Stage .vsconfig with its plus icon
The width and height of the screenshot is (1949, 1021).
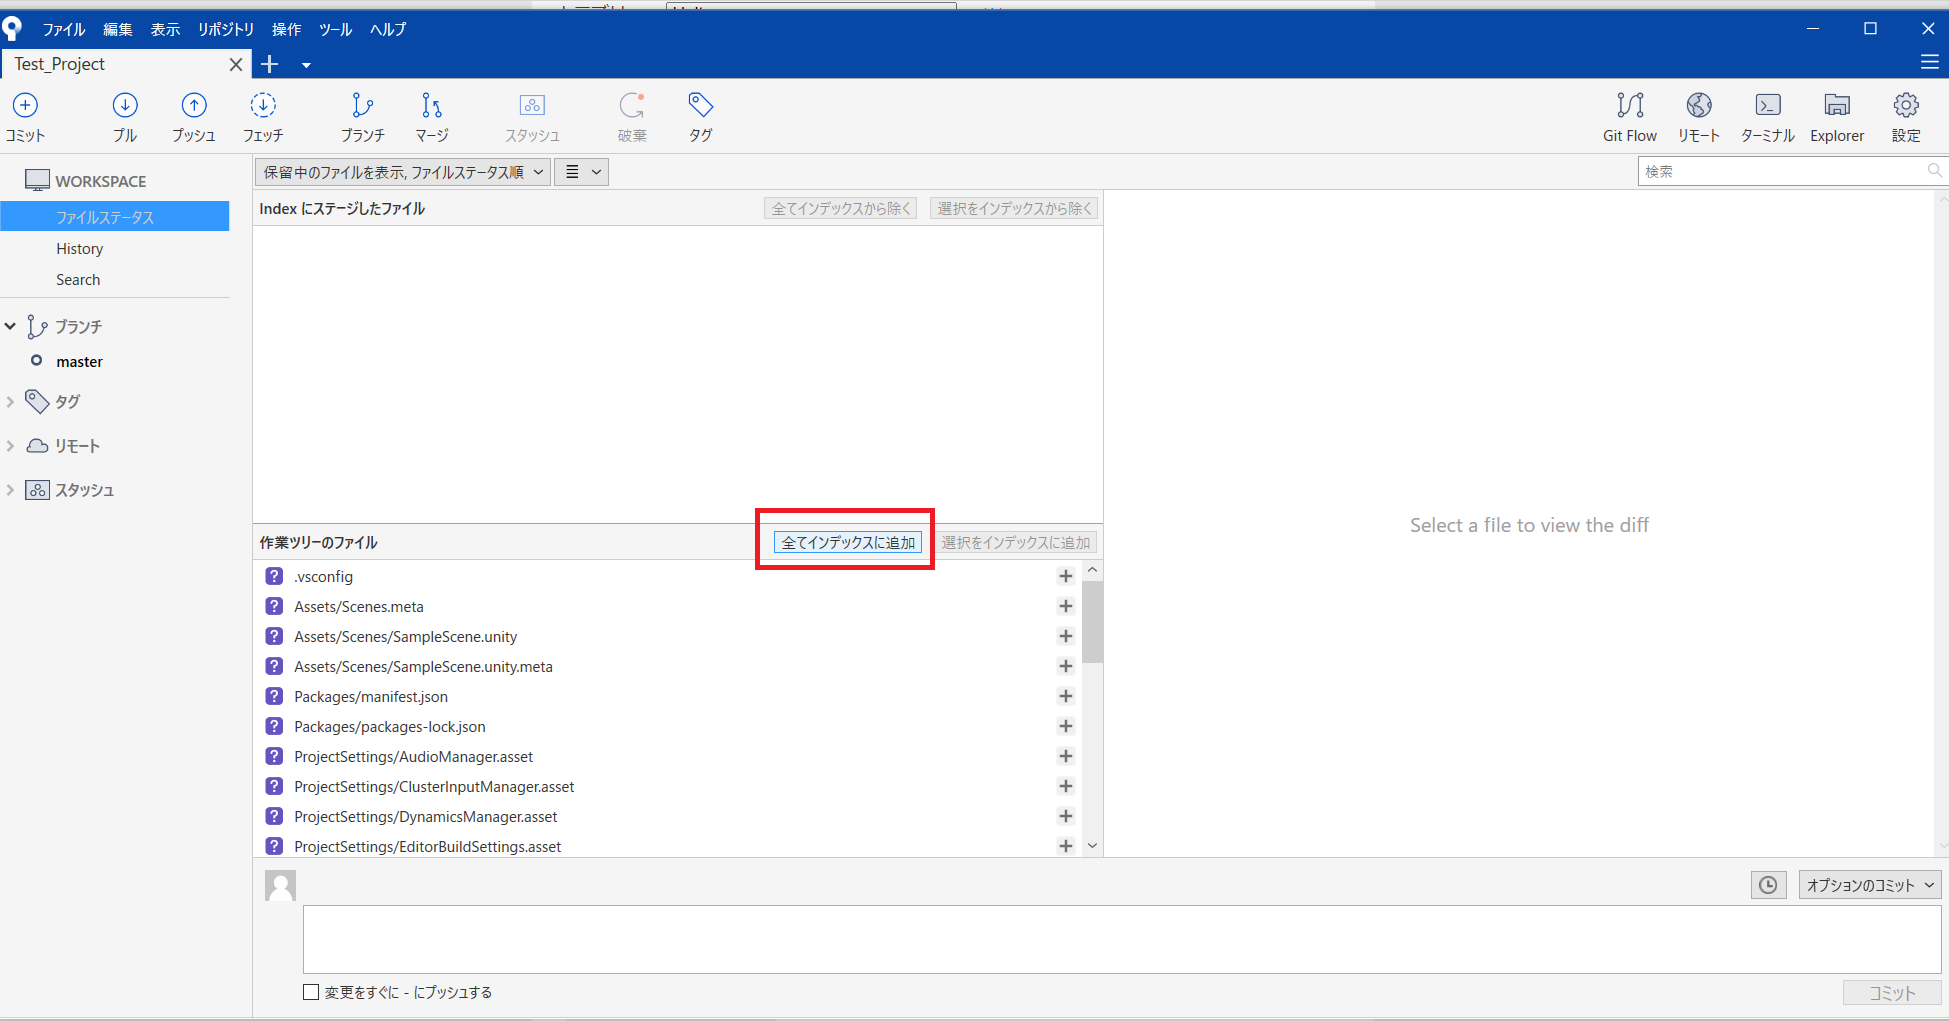(1065, 576)
